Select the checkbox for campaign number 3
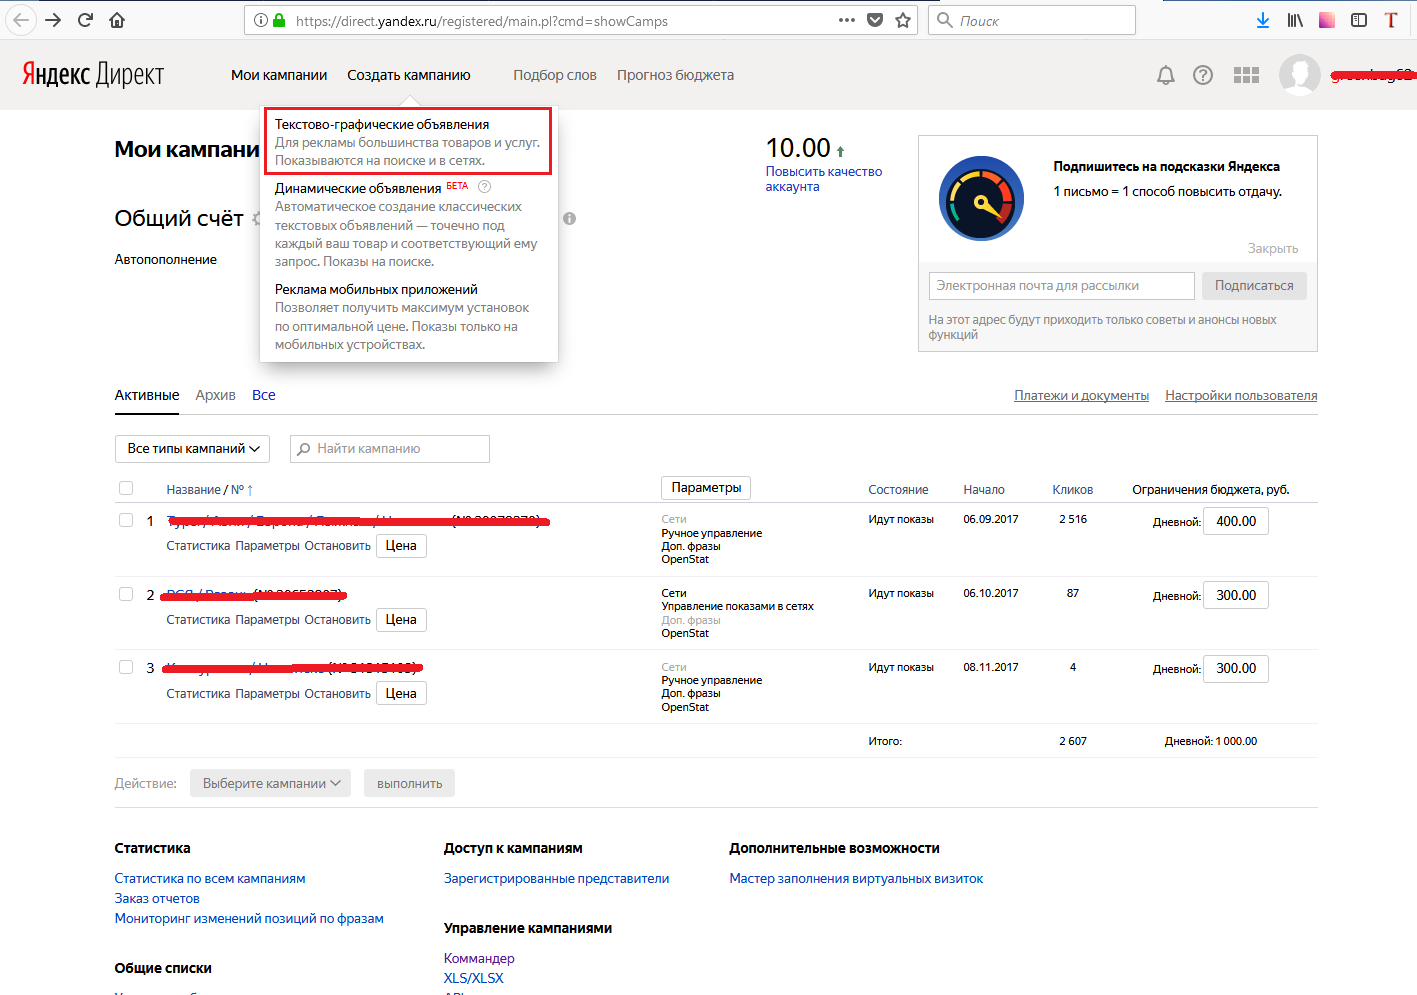The image size is (1417, 995). pos(126,667)
